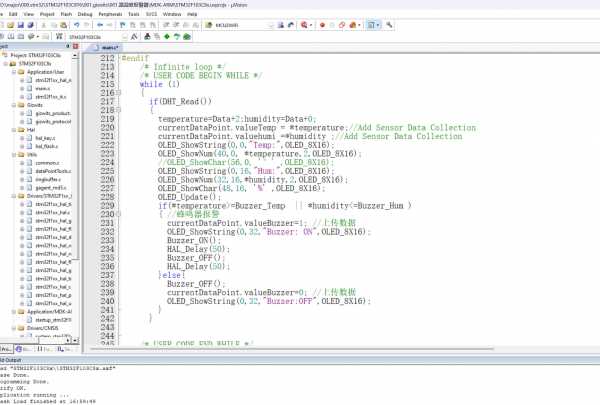Click line 229 Buzzer_Temp condition code
This screenshot has height=405, width=600.
[x=285, y=206]
